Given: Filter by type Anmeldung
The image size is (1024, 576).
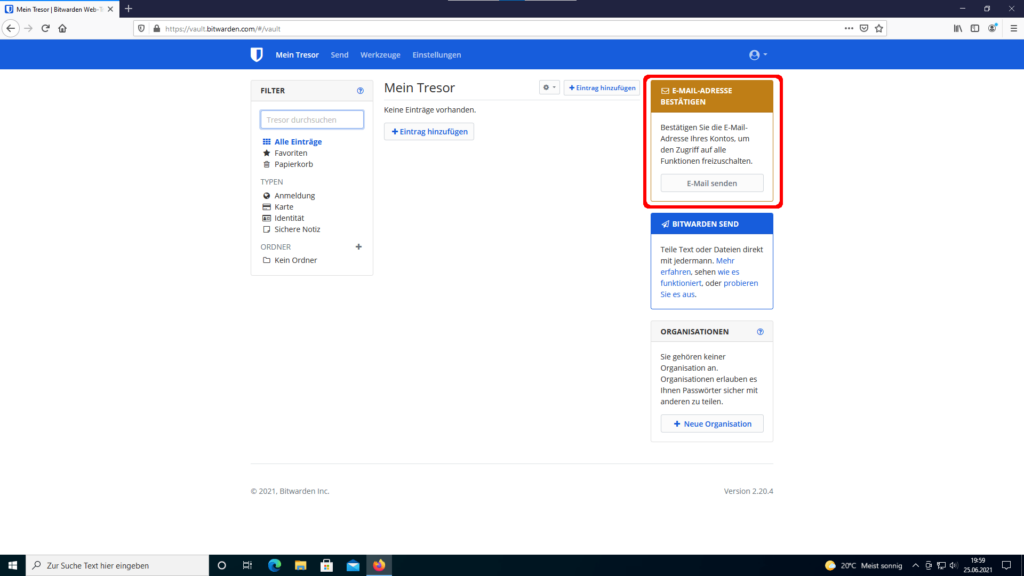Looking at the screenshot, I should [x=294, y=195].
